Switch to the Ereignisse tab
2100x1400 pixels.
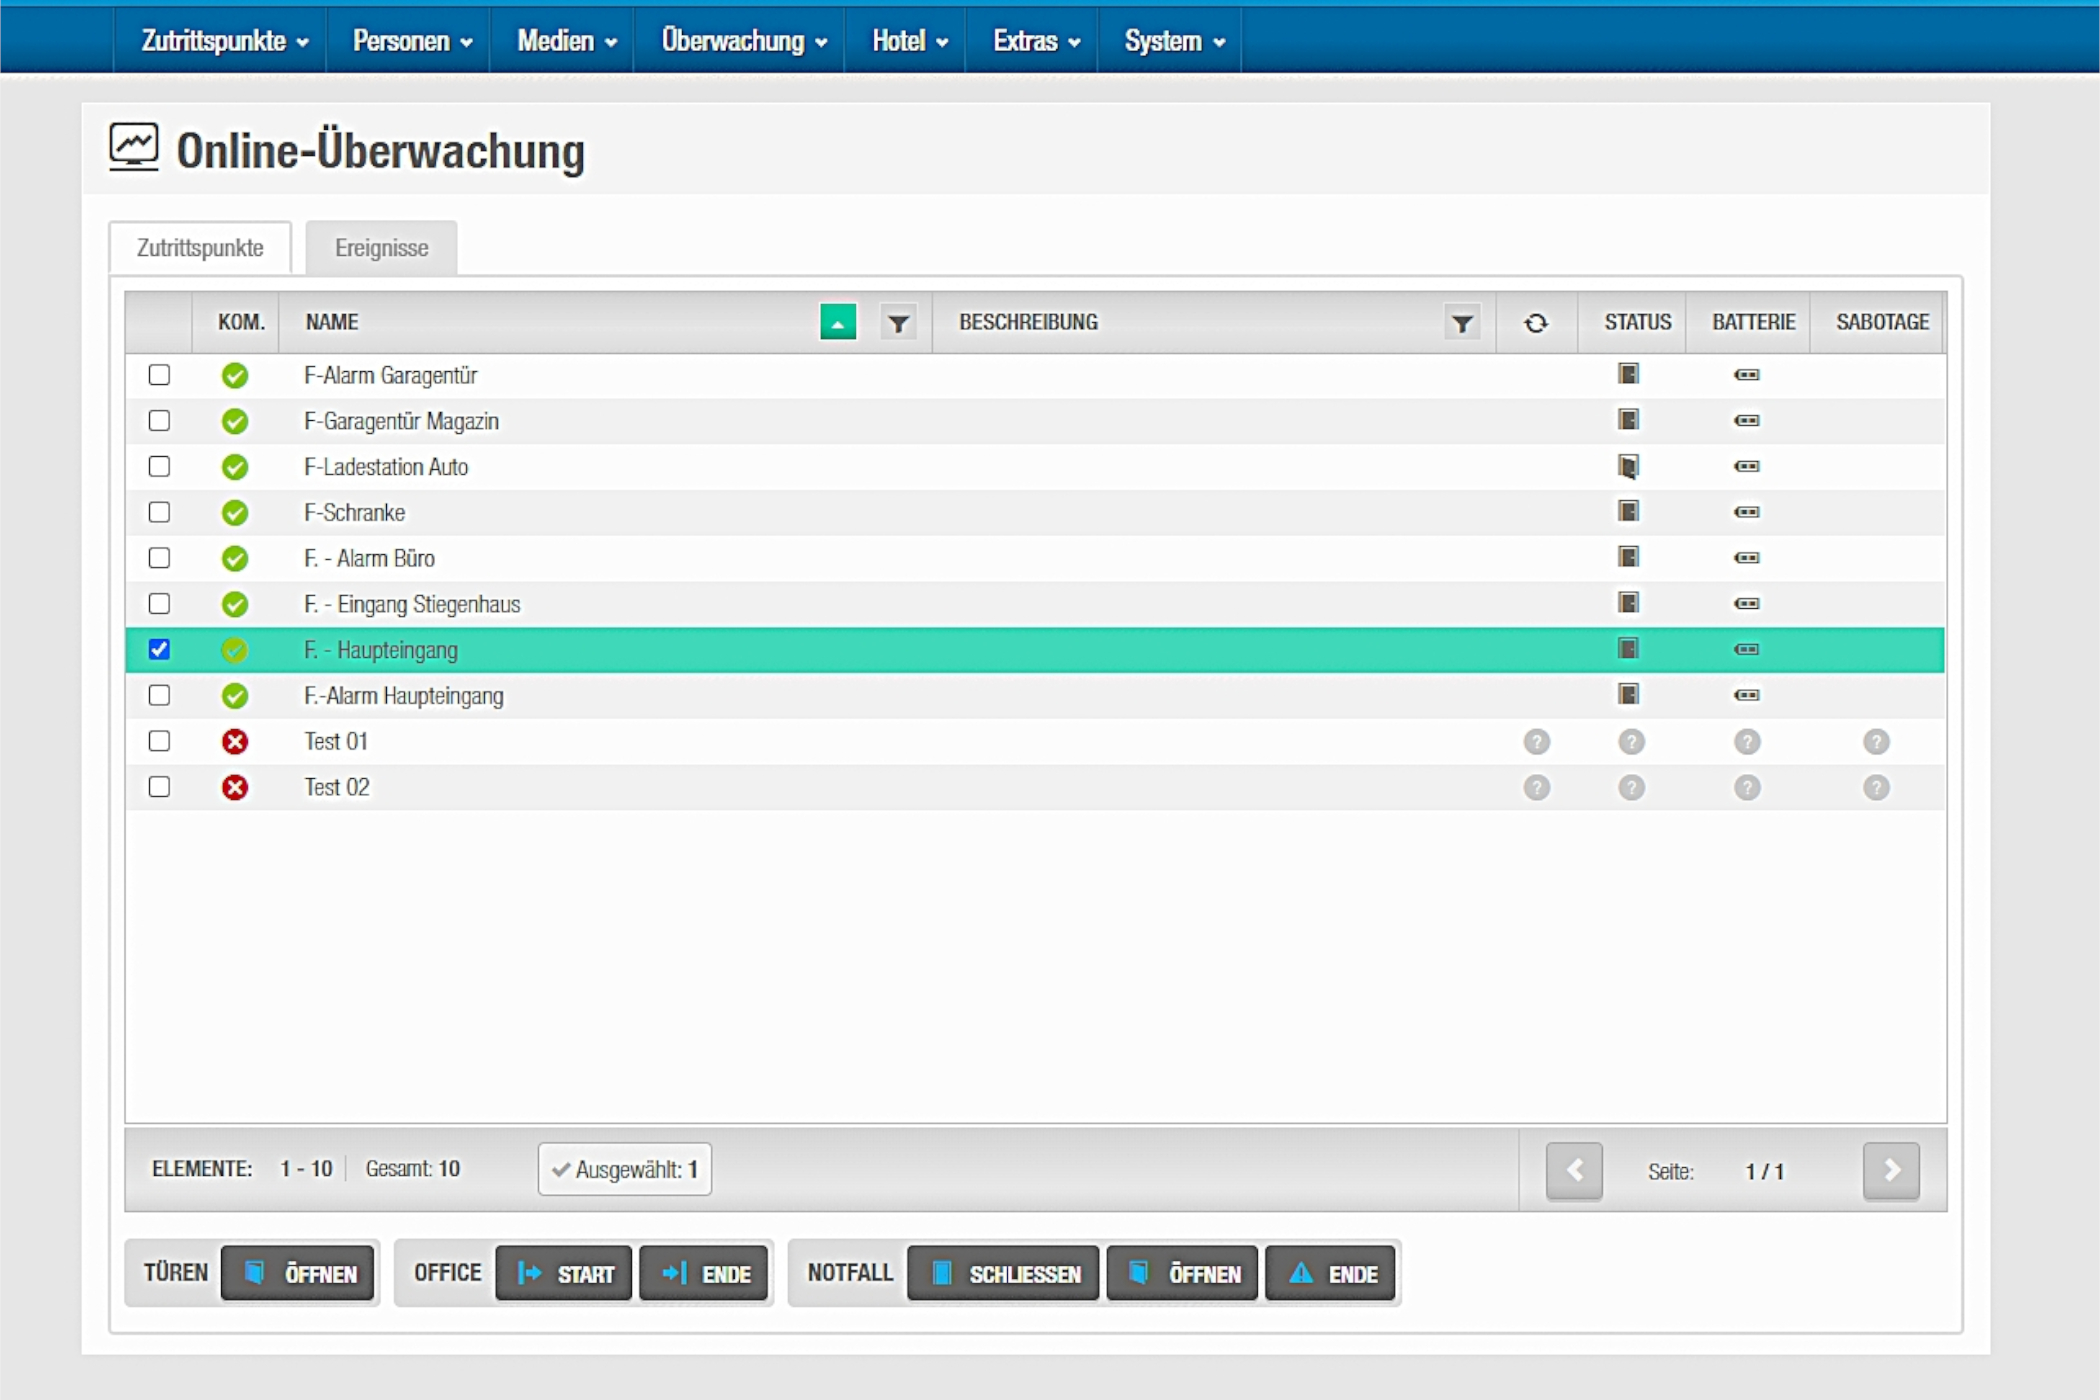pyautogui.click(x=381, y=248)
